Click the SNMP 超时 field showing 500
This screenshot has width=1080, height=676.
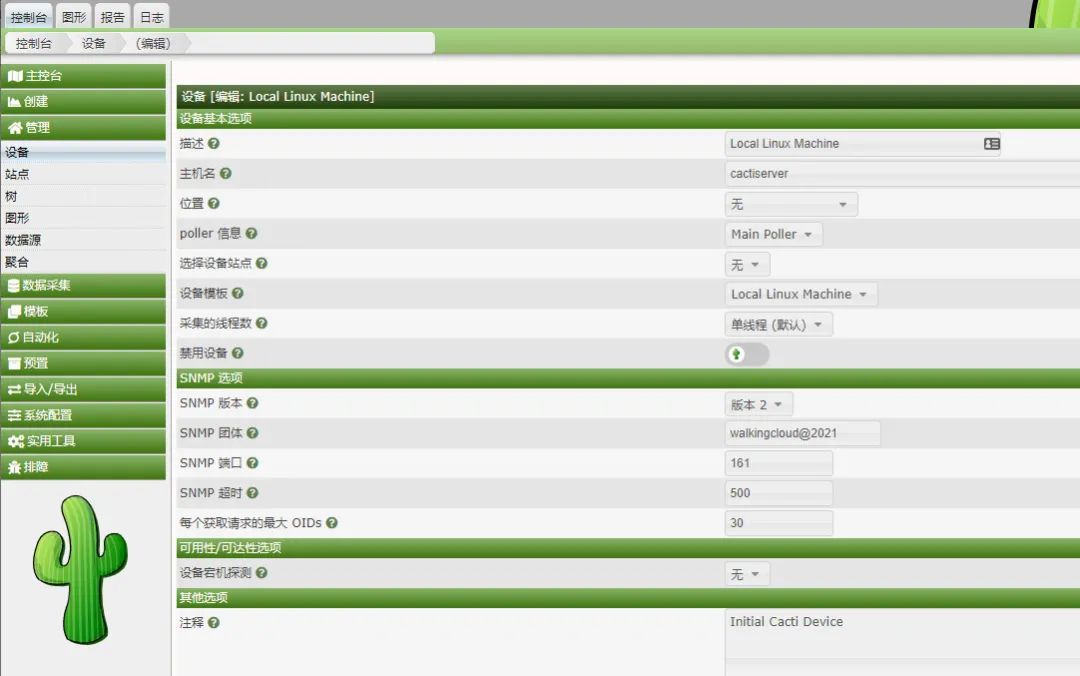tap(779, 493)
